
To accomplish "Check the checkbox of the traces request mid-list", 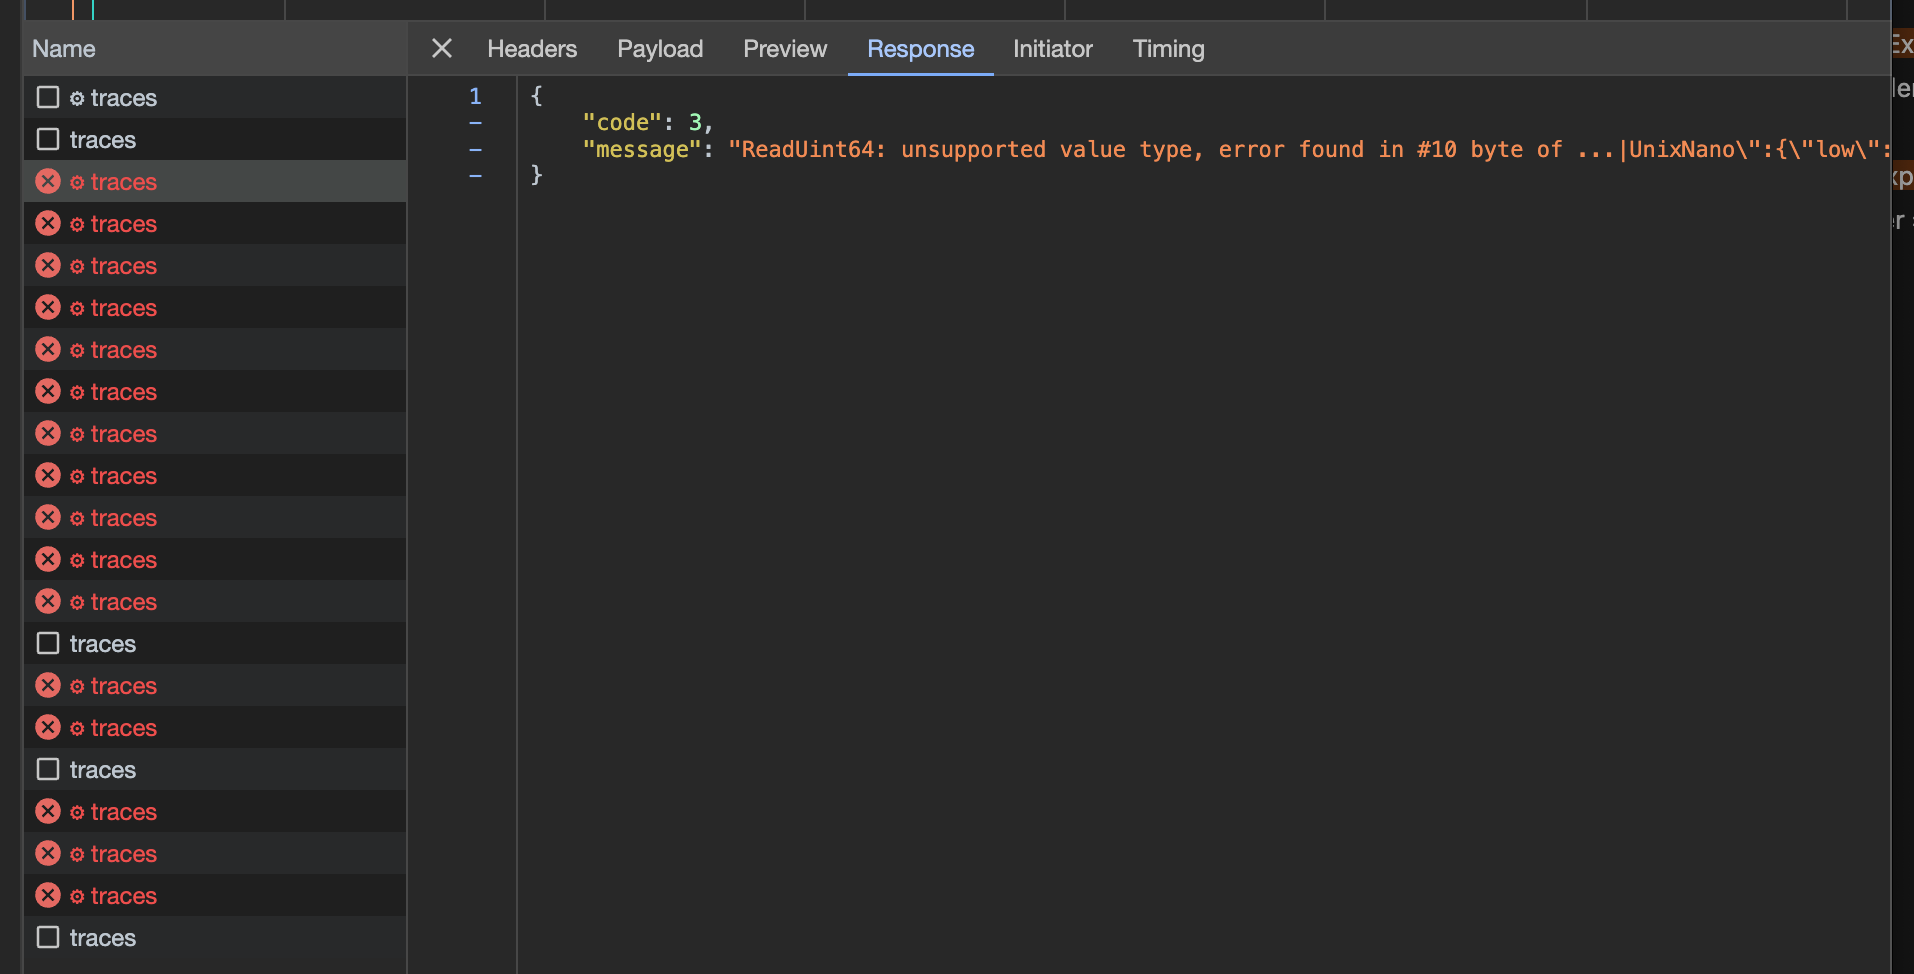I will [47, 643].
